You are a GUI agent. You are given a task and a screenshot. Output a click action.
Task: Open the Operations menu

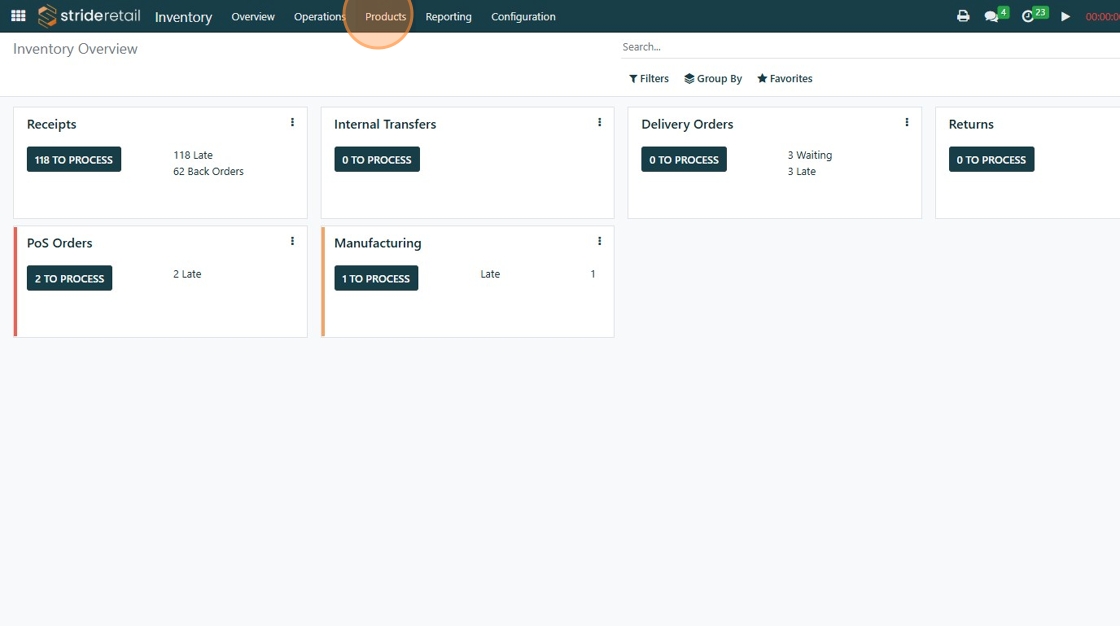pos(319,16)
